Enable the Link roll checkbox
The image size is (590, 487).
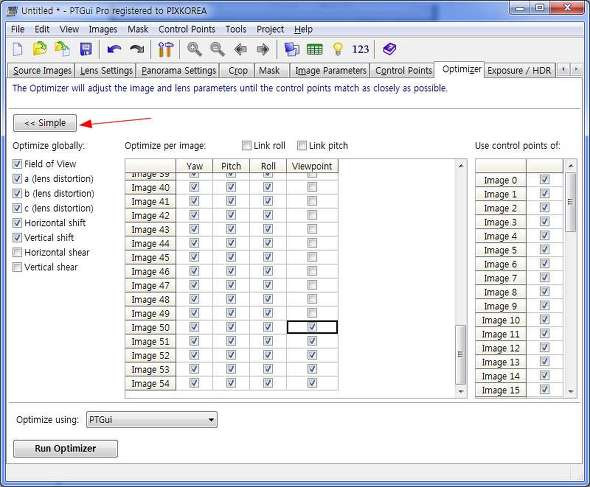247,146
